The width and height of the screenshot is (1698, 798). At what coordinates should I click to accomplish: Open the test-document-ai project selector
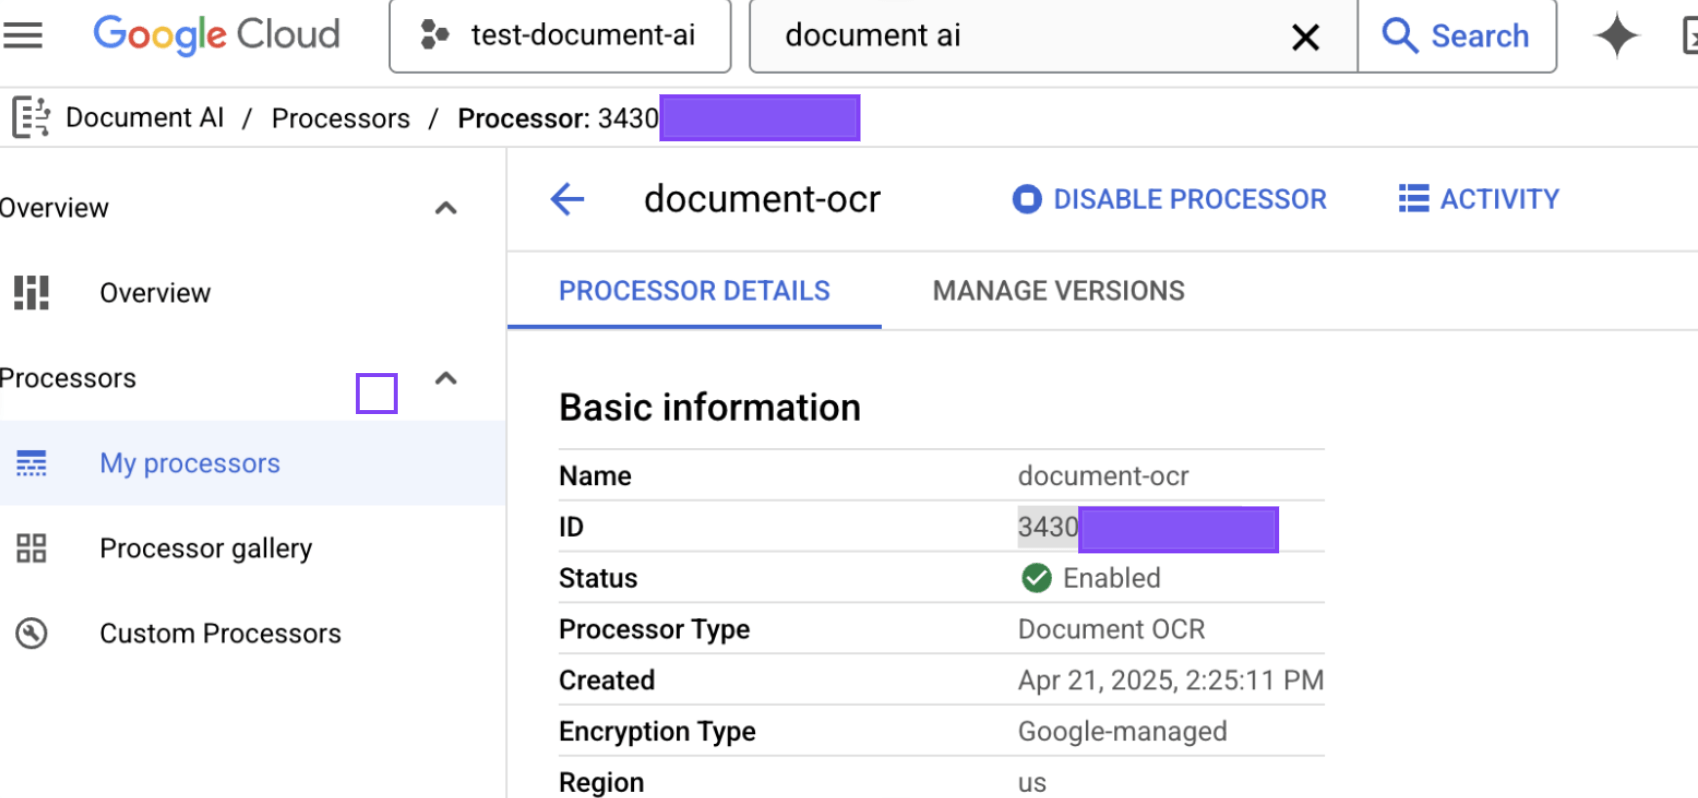coord(560,36)
